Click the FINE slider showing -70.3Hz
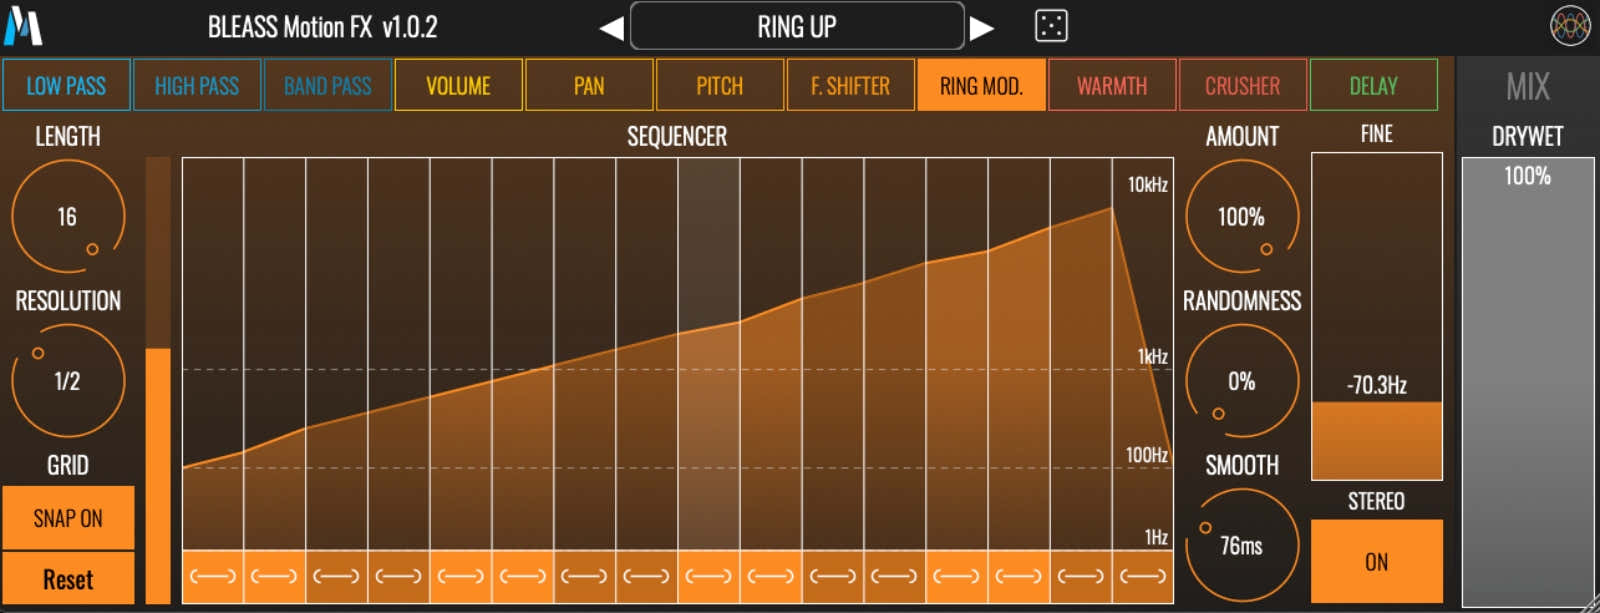 point(1377,316)
